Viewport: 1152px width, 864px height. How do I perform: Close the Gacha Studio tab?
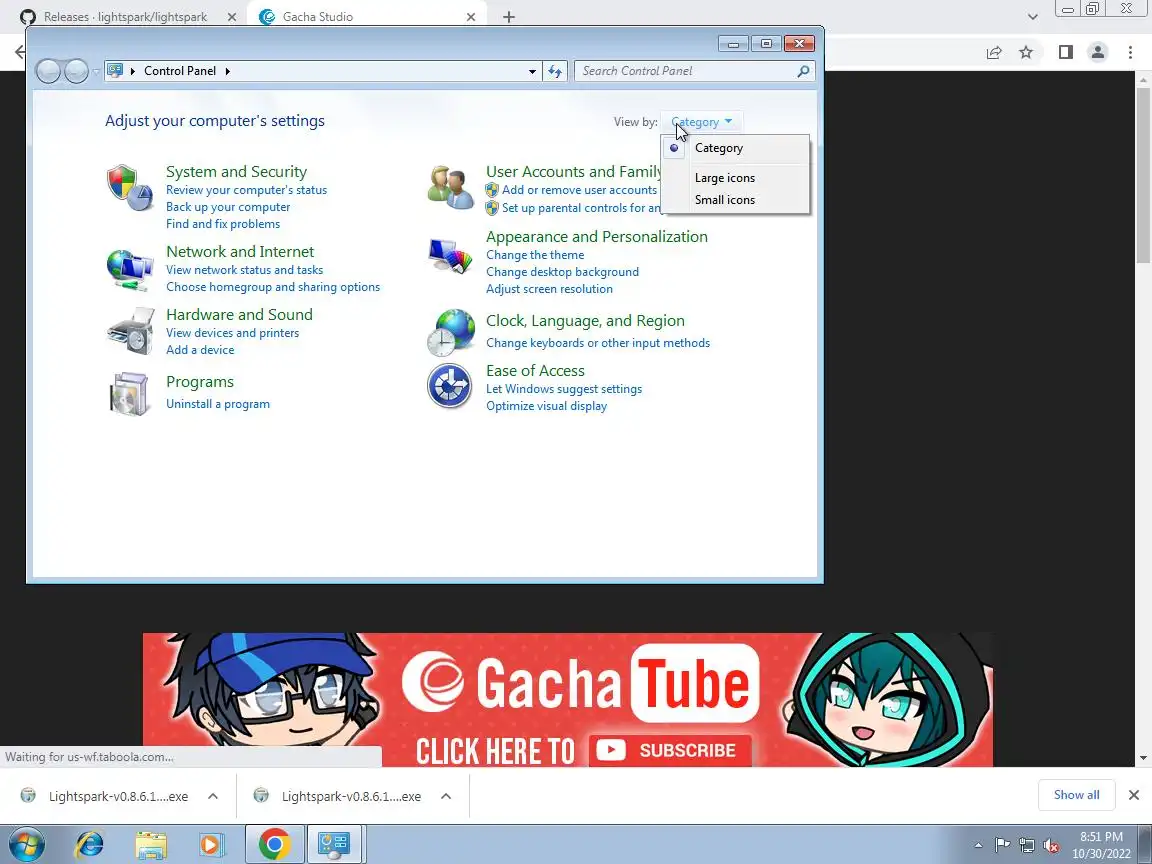point(471,17)
